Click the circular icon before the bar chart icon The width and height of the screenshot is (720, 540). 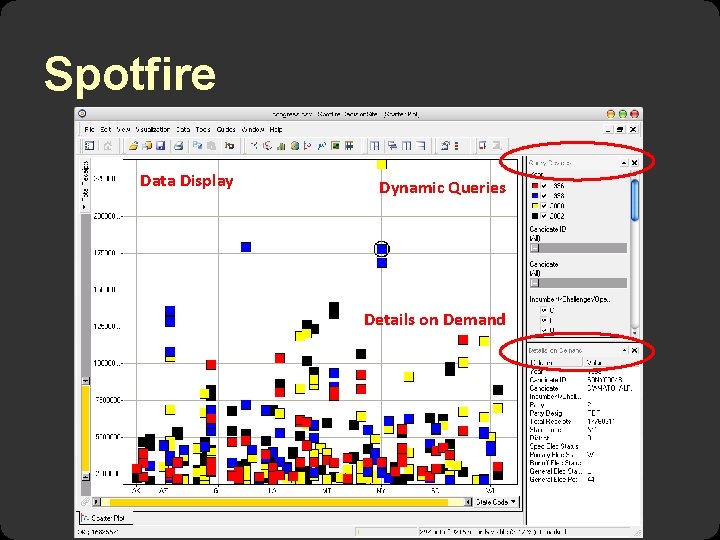pos(267,146)
